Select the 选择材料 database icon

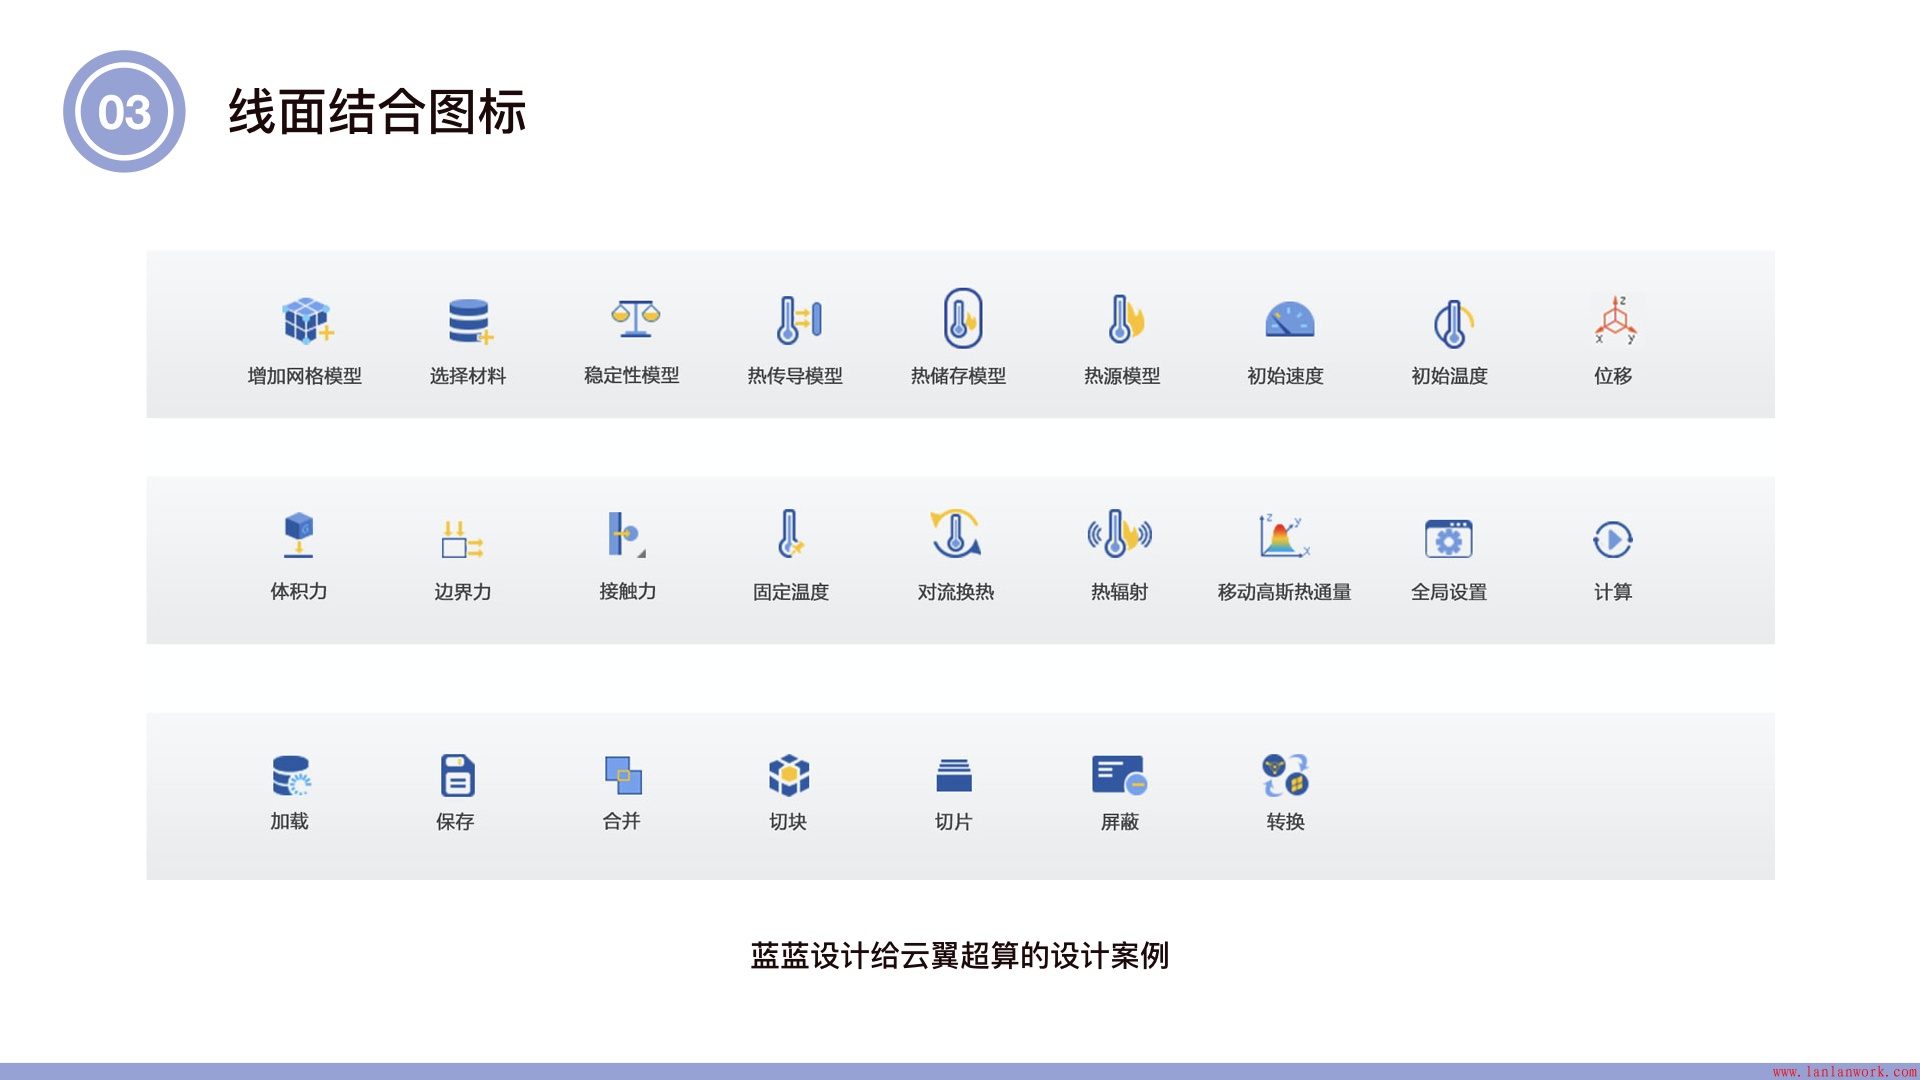click(469, 321)
